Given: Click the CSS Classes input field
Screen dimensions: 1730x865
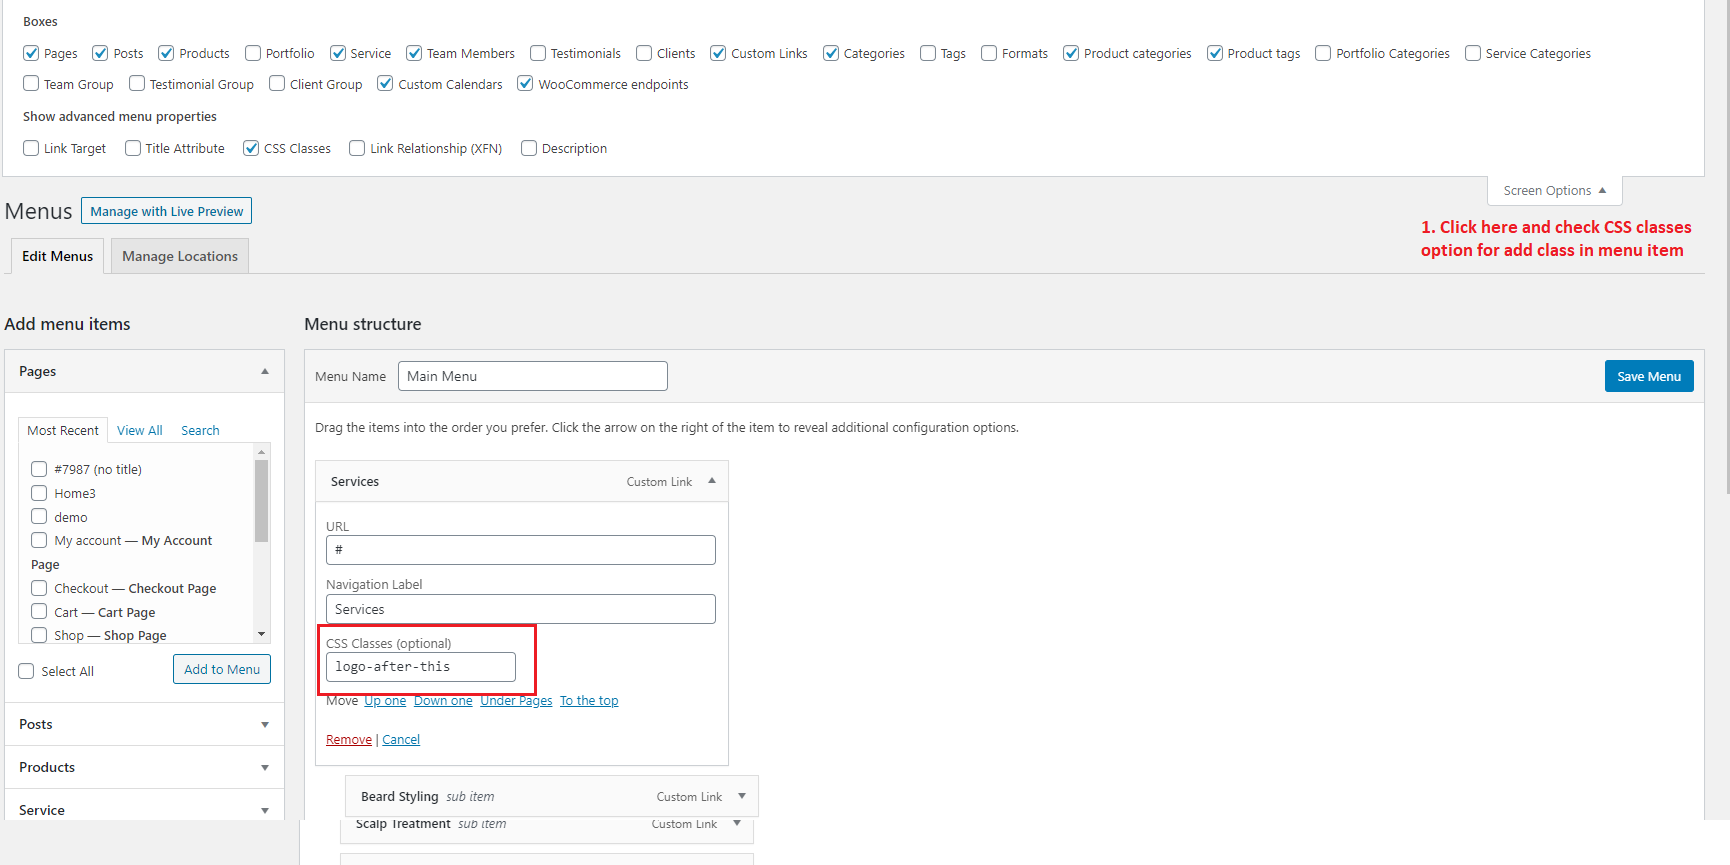Looking at the screenshot, I should pyautogui.click(x=421, y=667).
